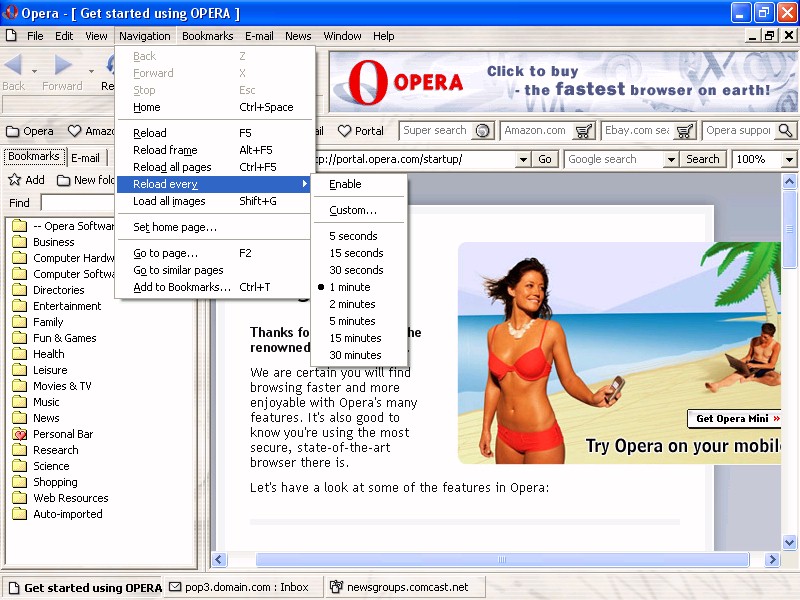Click the Add bookmark star icon
The height and width of the screenshot is (600, 800).
[x=16, y=180]
